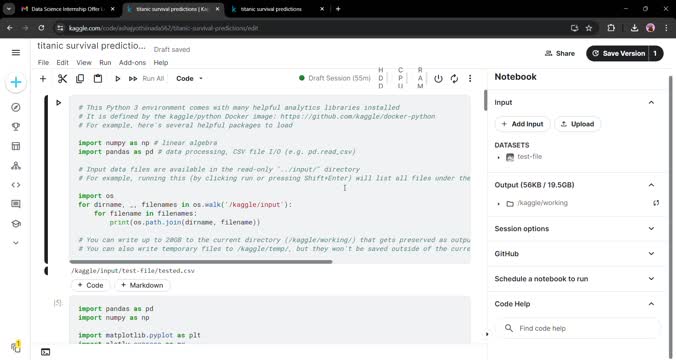Add a Markdown cell below
This screenshot has height=360, width=676.
tap(142, 285)
